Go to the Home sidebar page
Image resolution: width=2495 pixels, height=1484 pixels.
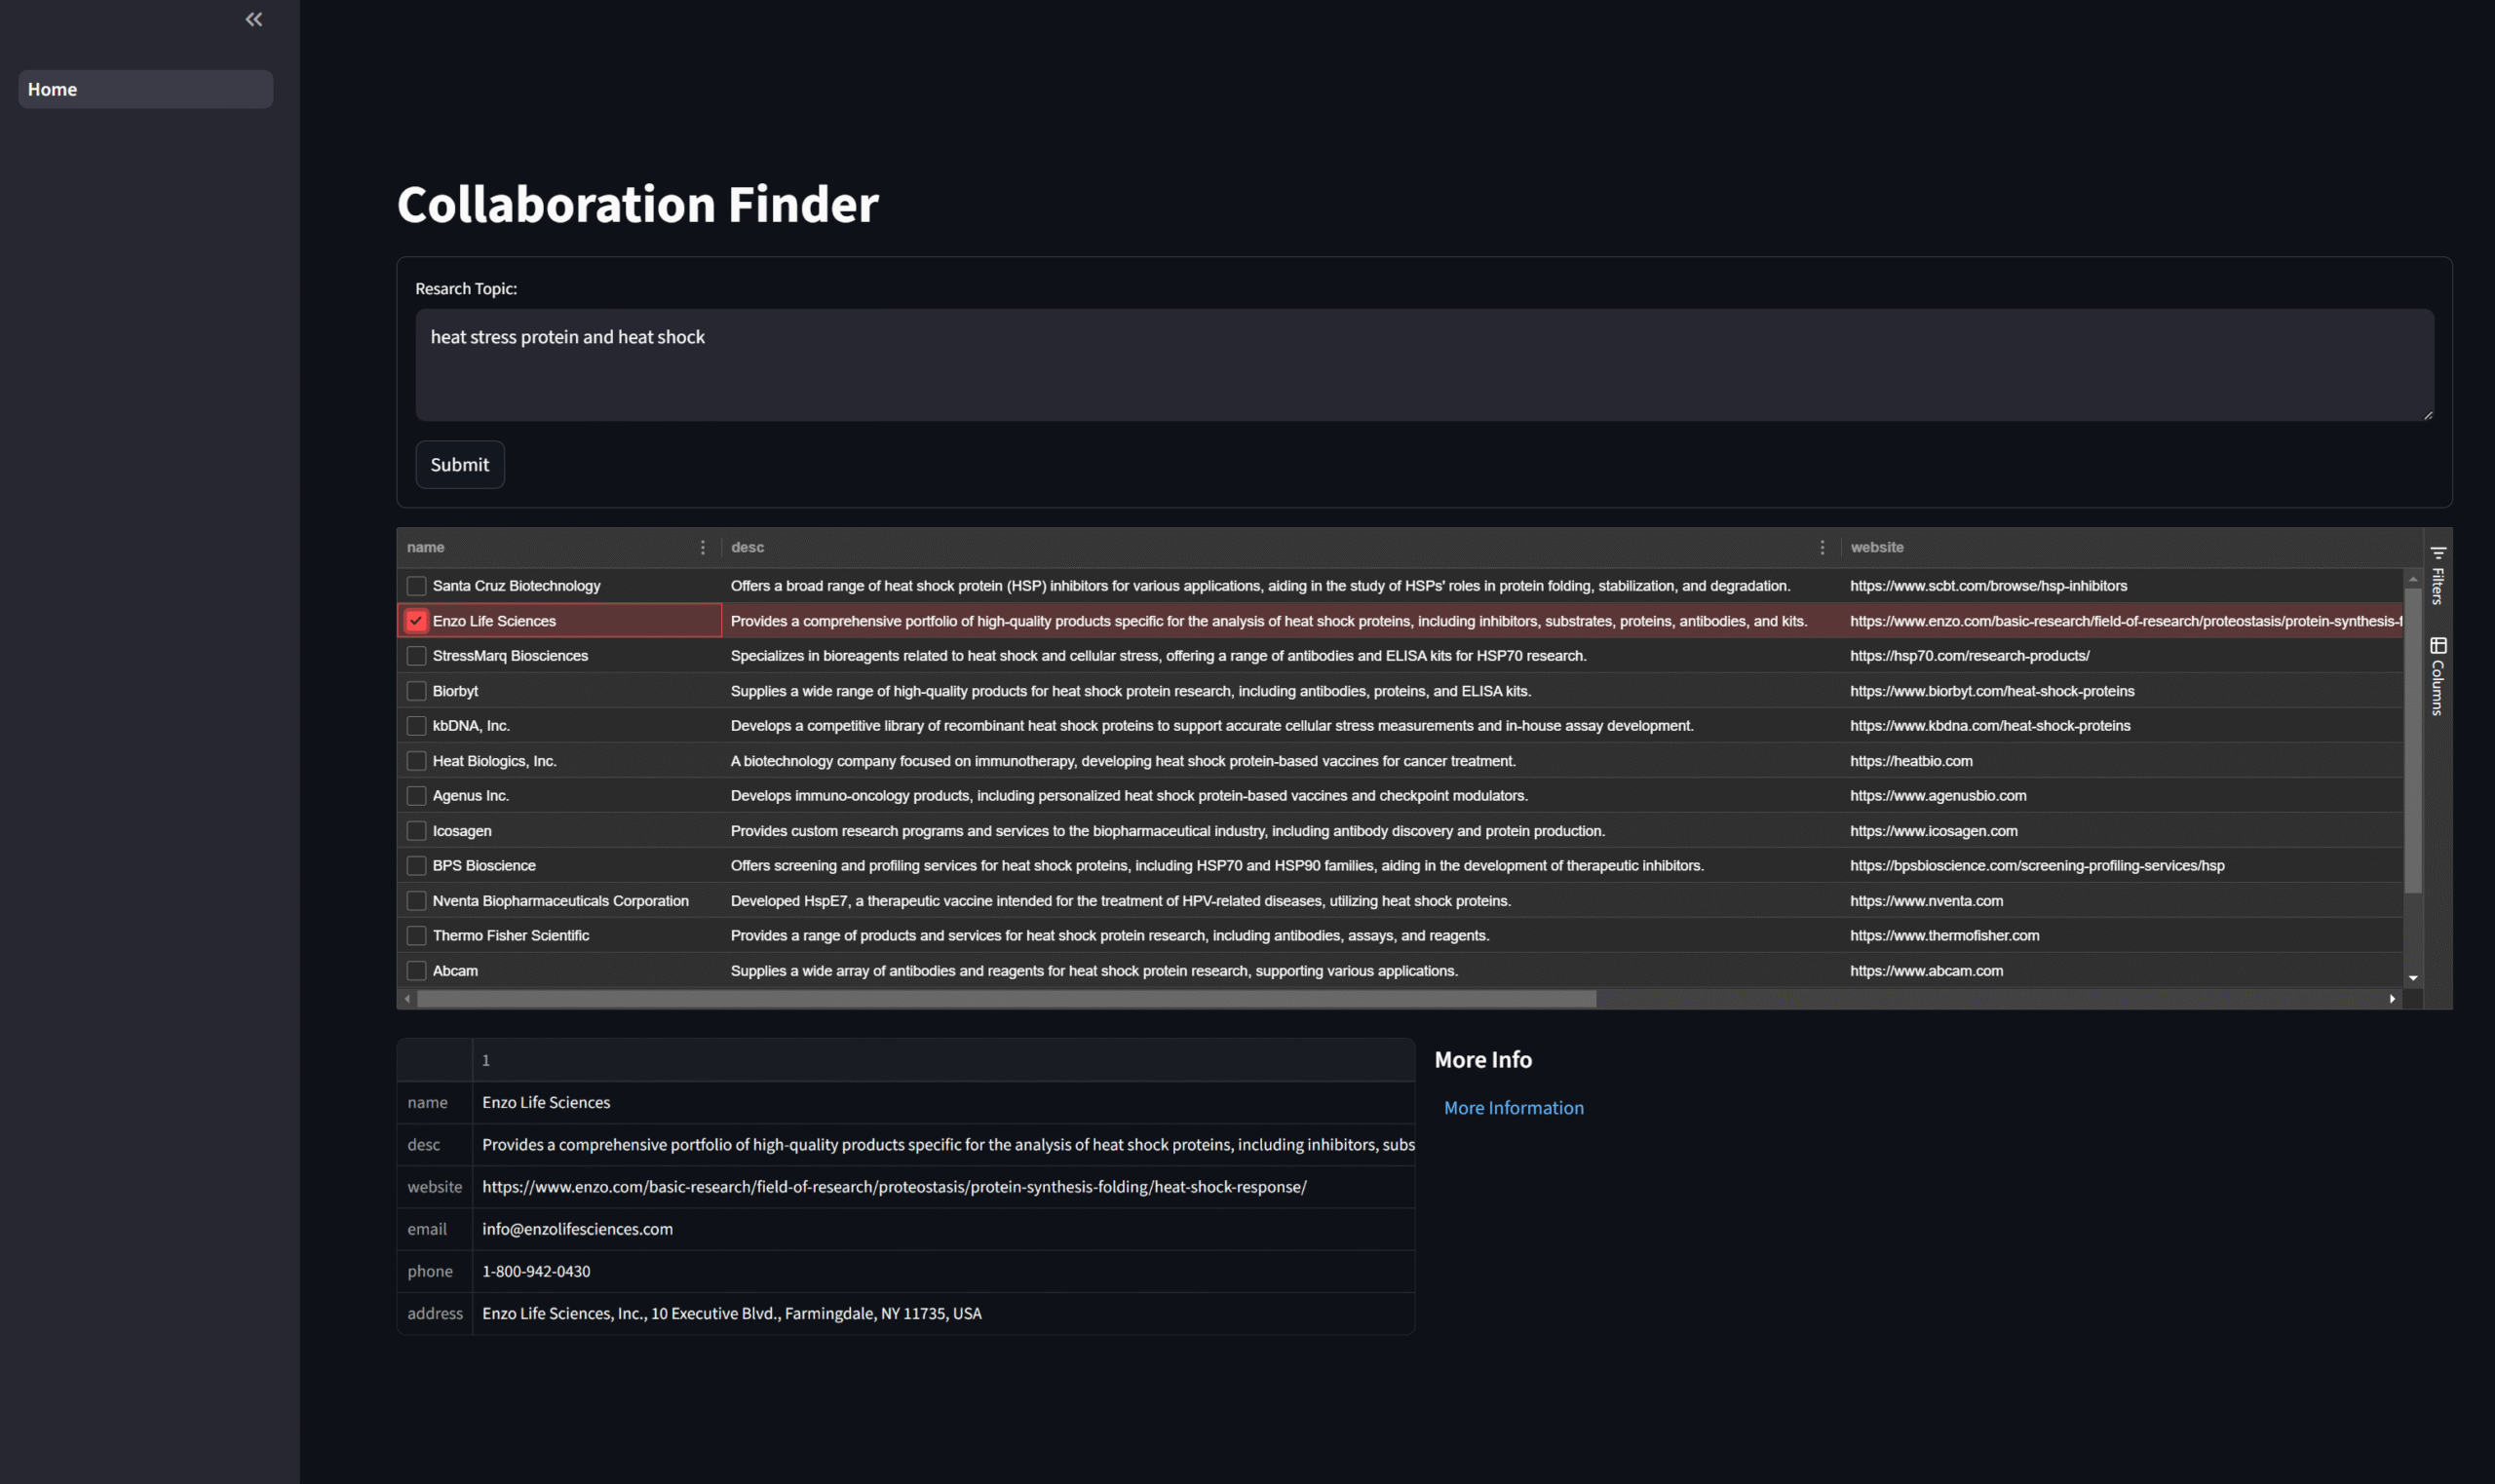point(146,89)
